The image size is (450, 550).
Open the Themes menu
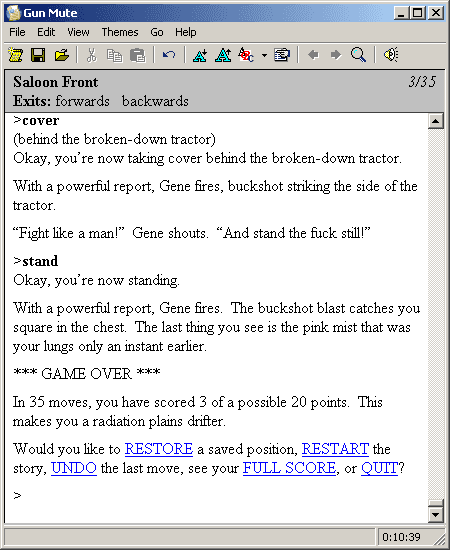[x=120, y=32]
